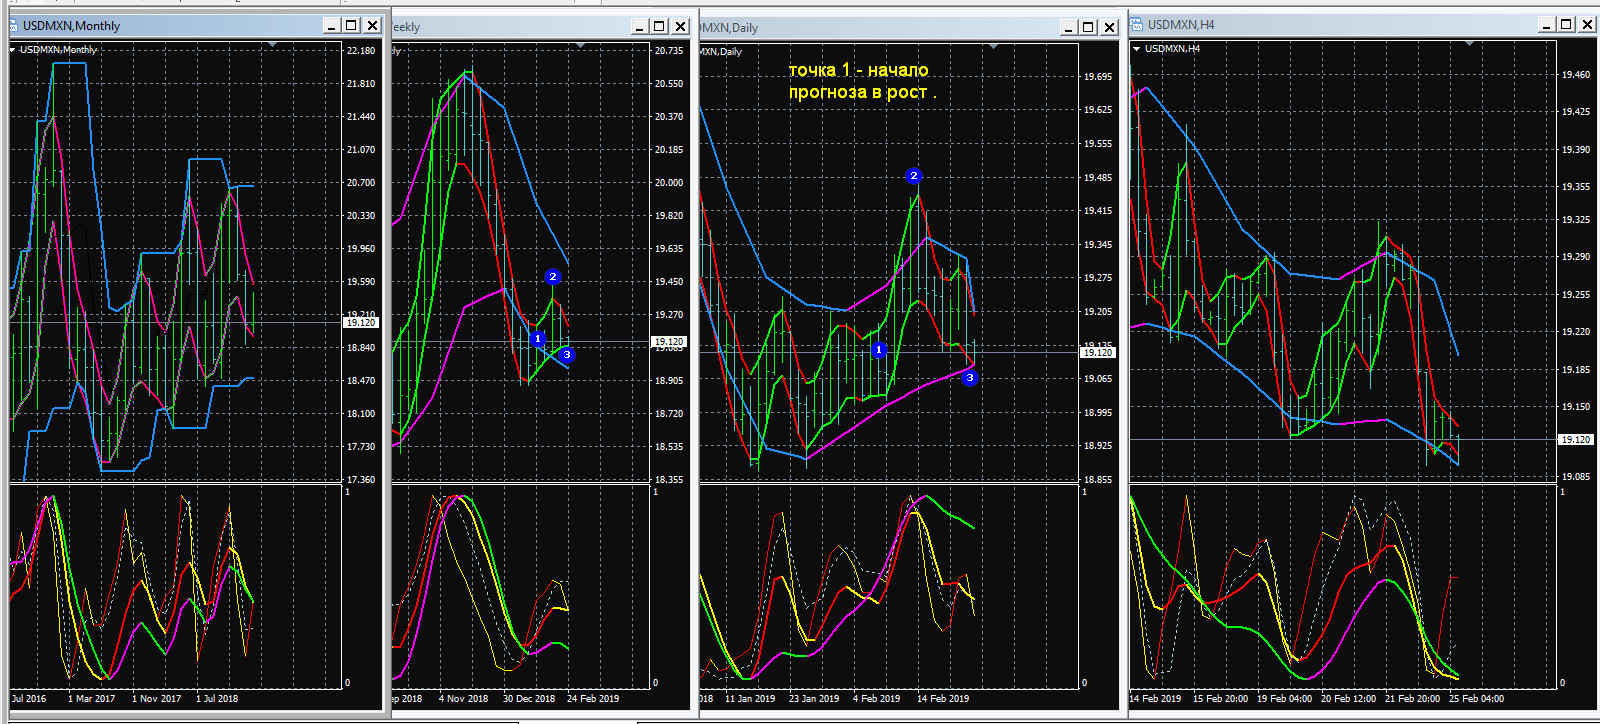Select the yellow text 'точка 1 - начало' annotation
Image resolution: width=1600 pixels, height=724 pixels.
click(858, 70)
